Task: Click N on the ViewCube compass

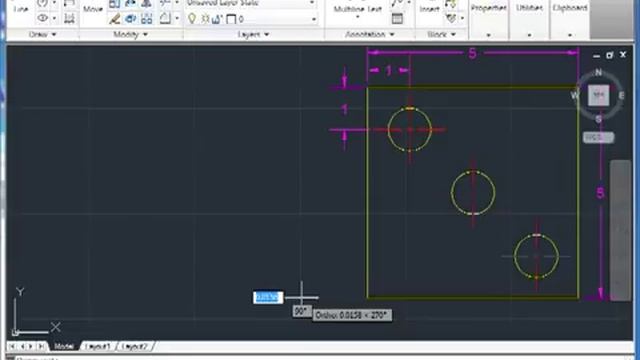Action: (598, 73)
